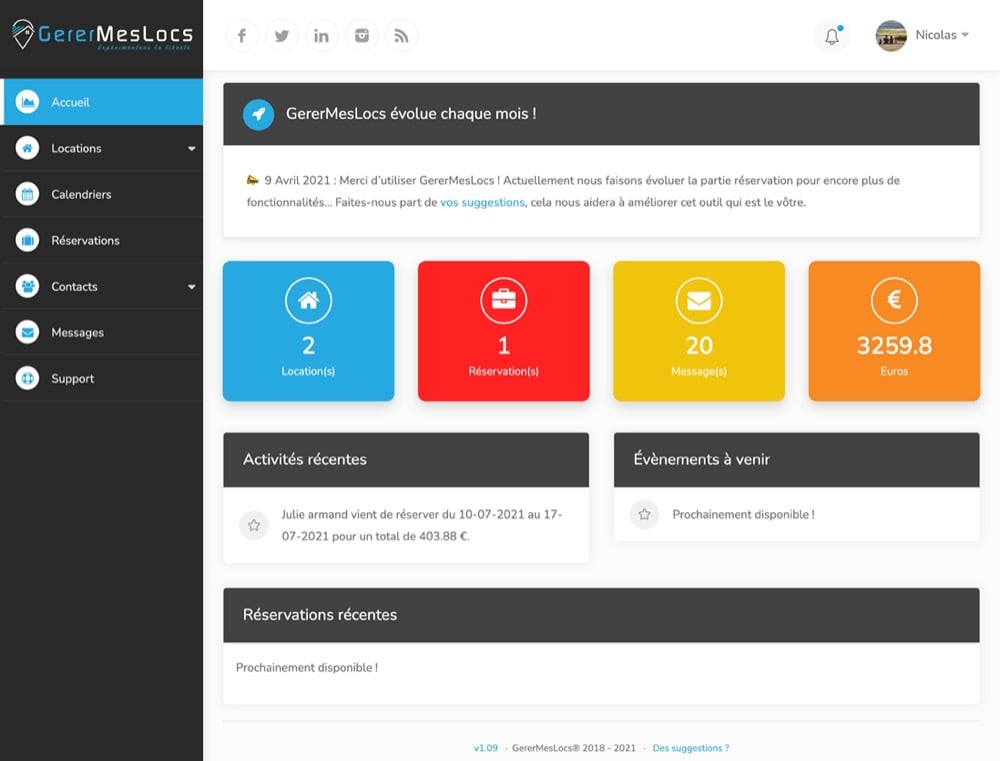Click the orange Euros revenue card
Image resolution: width=1000 pixels, height=761 pixels.
(x=894, y=331)
